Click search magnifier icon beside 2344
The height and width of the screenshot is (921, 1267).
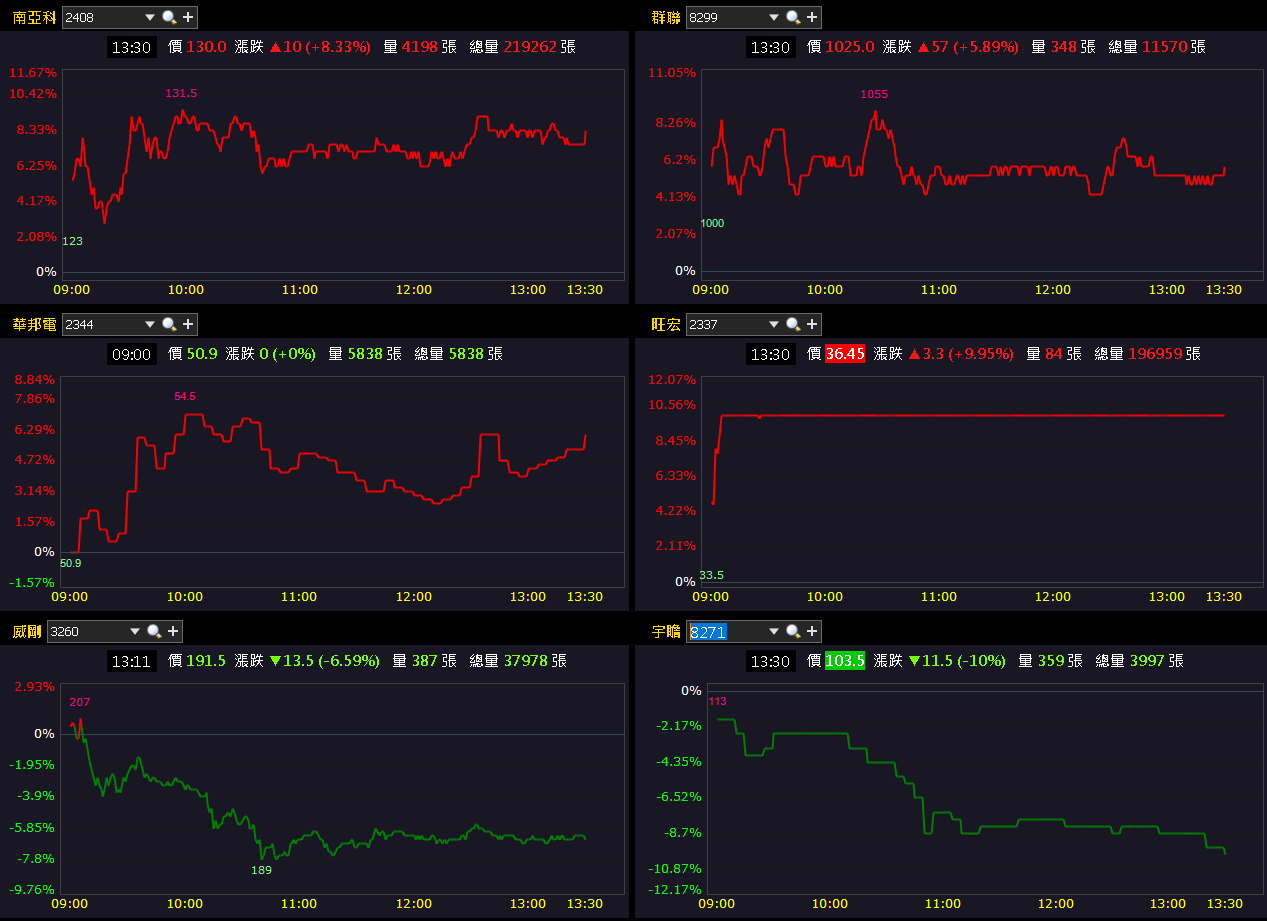(169, 324)
